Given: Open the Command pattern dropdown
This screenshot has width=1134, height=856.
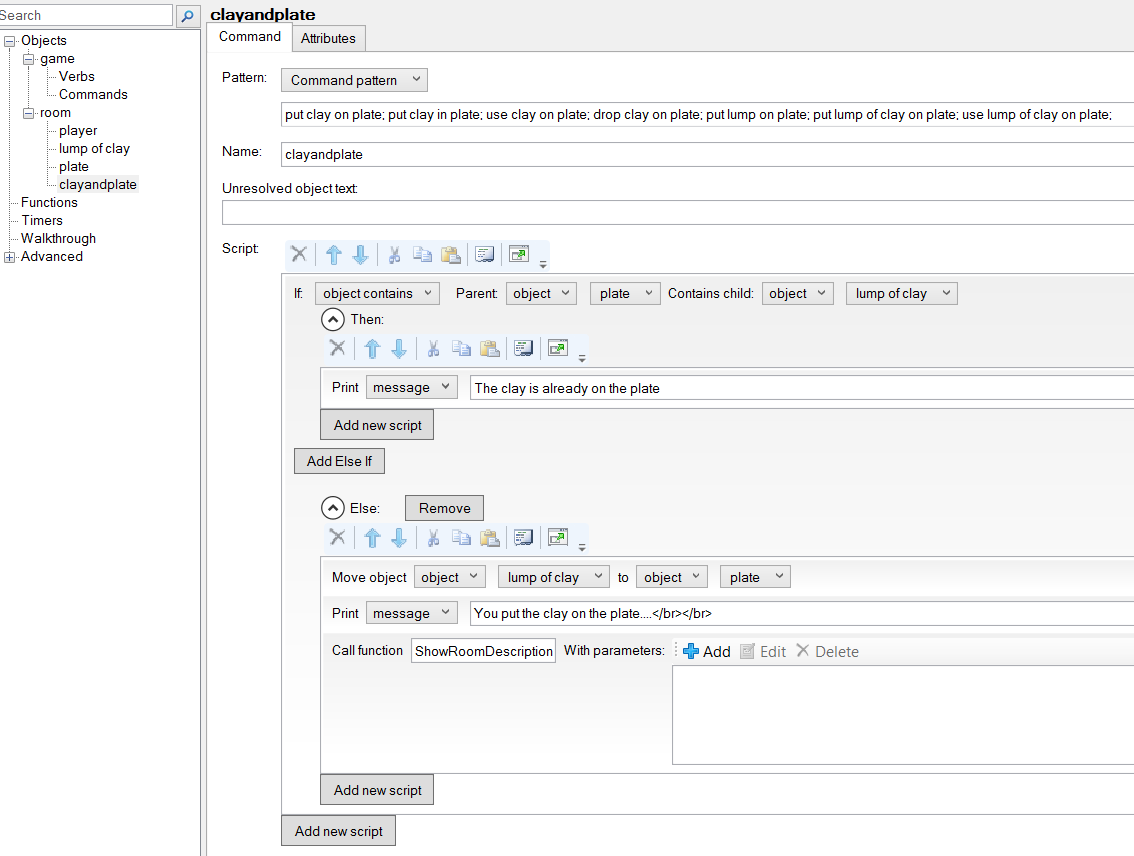Looking at the screenshot, I should pyautogui.click(x=354, y=80).
